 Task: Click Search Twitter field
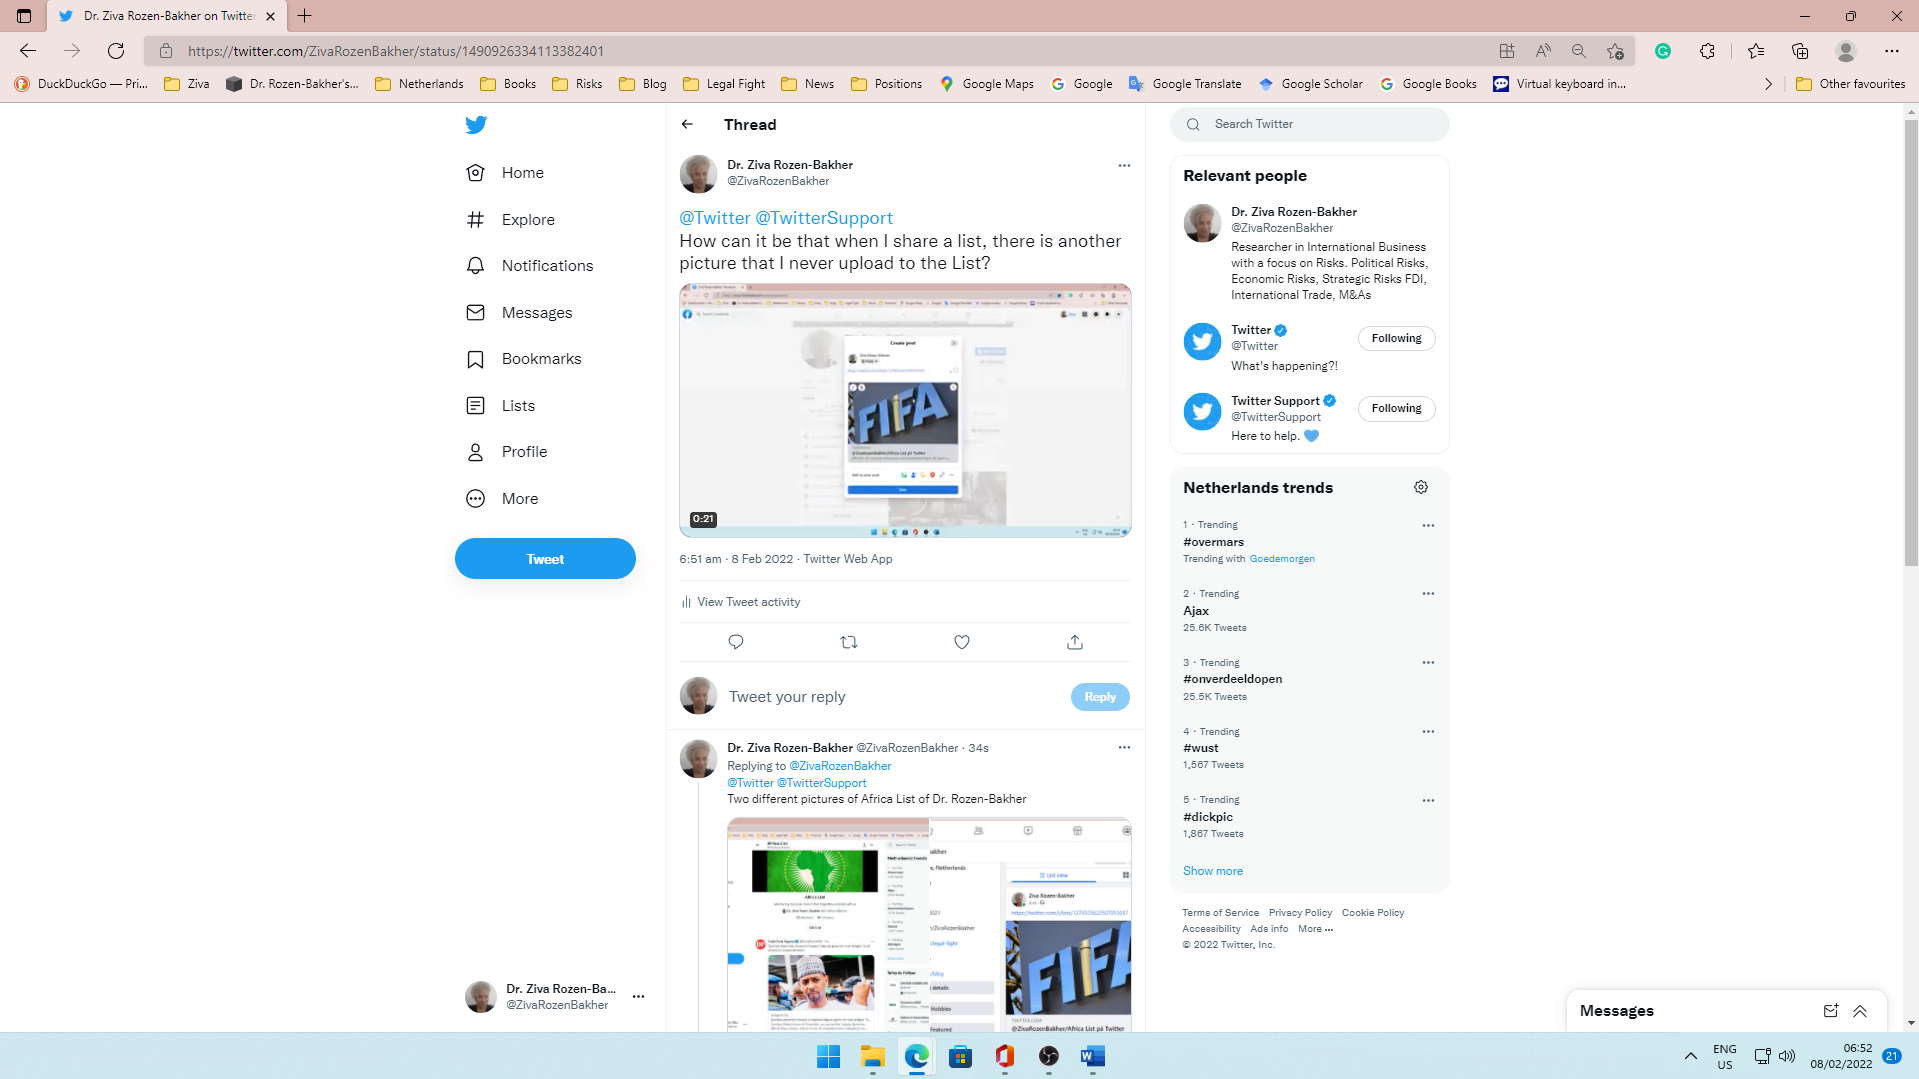click(x=1310, y=124)
